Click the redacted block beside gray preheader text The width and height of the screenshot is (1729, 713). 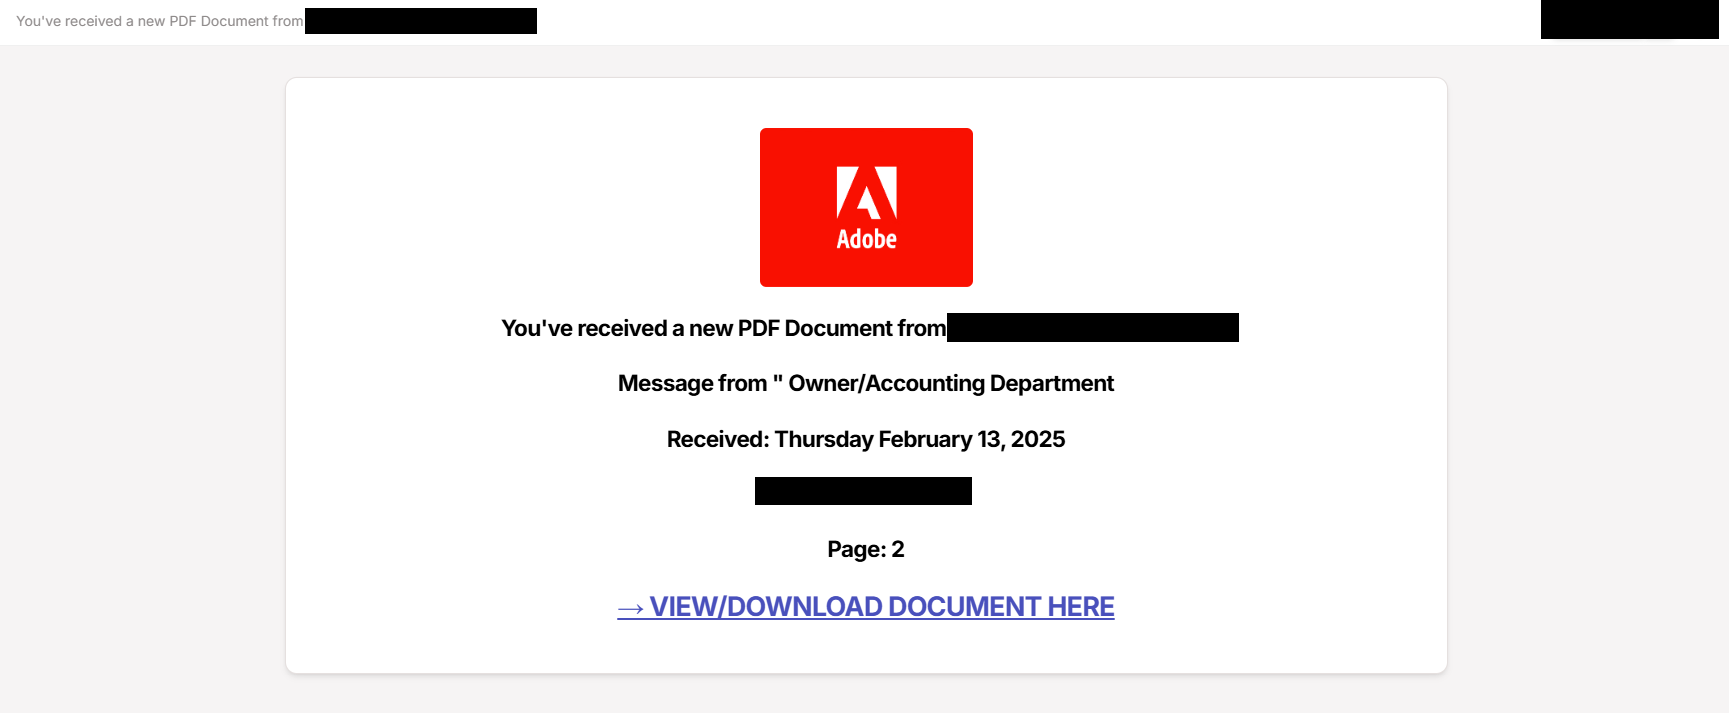tap(420, 21)
